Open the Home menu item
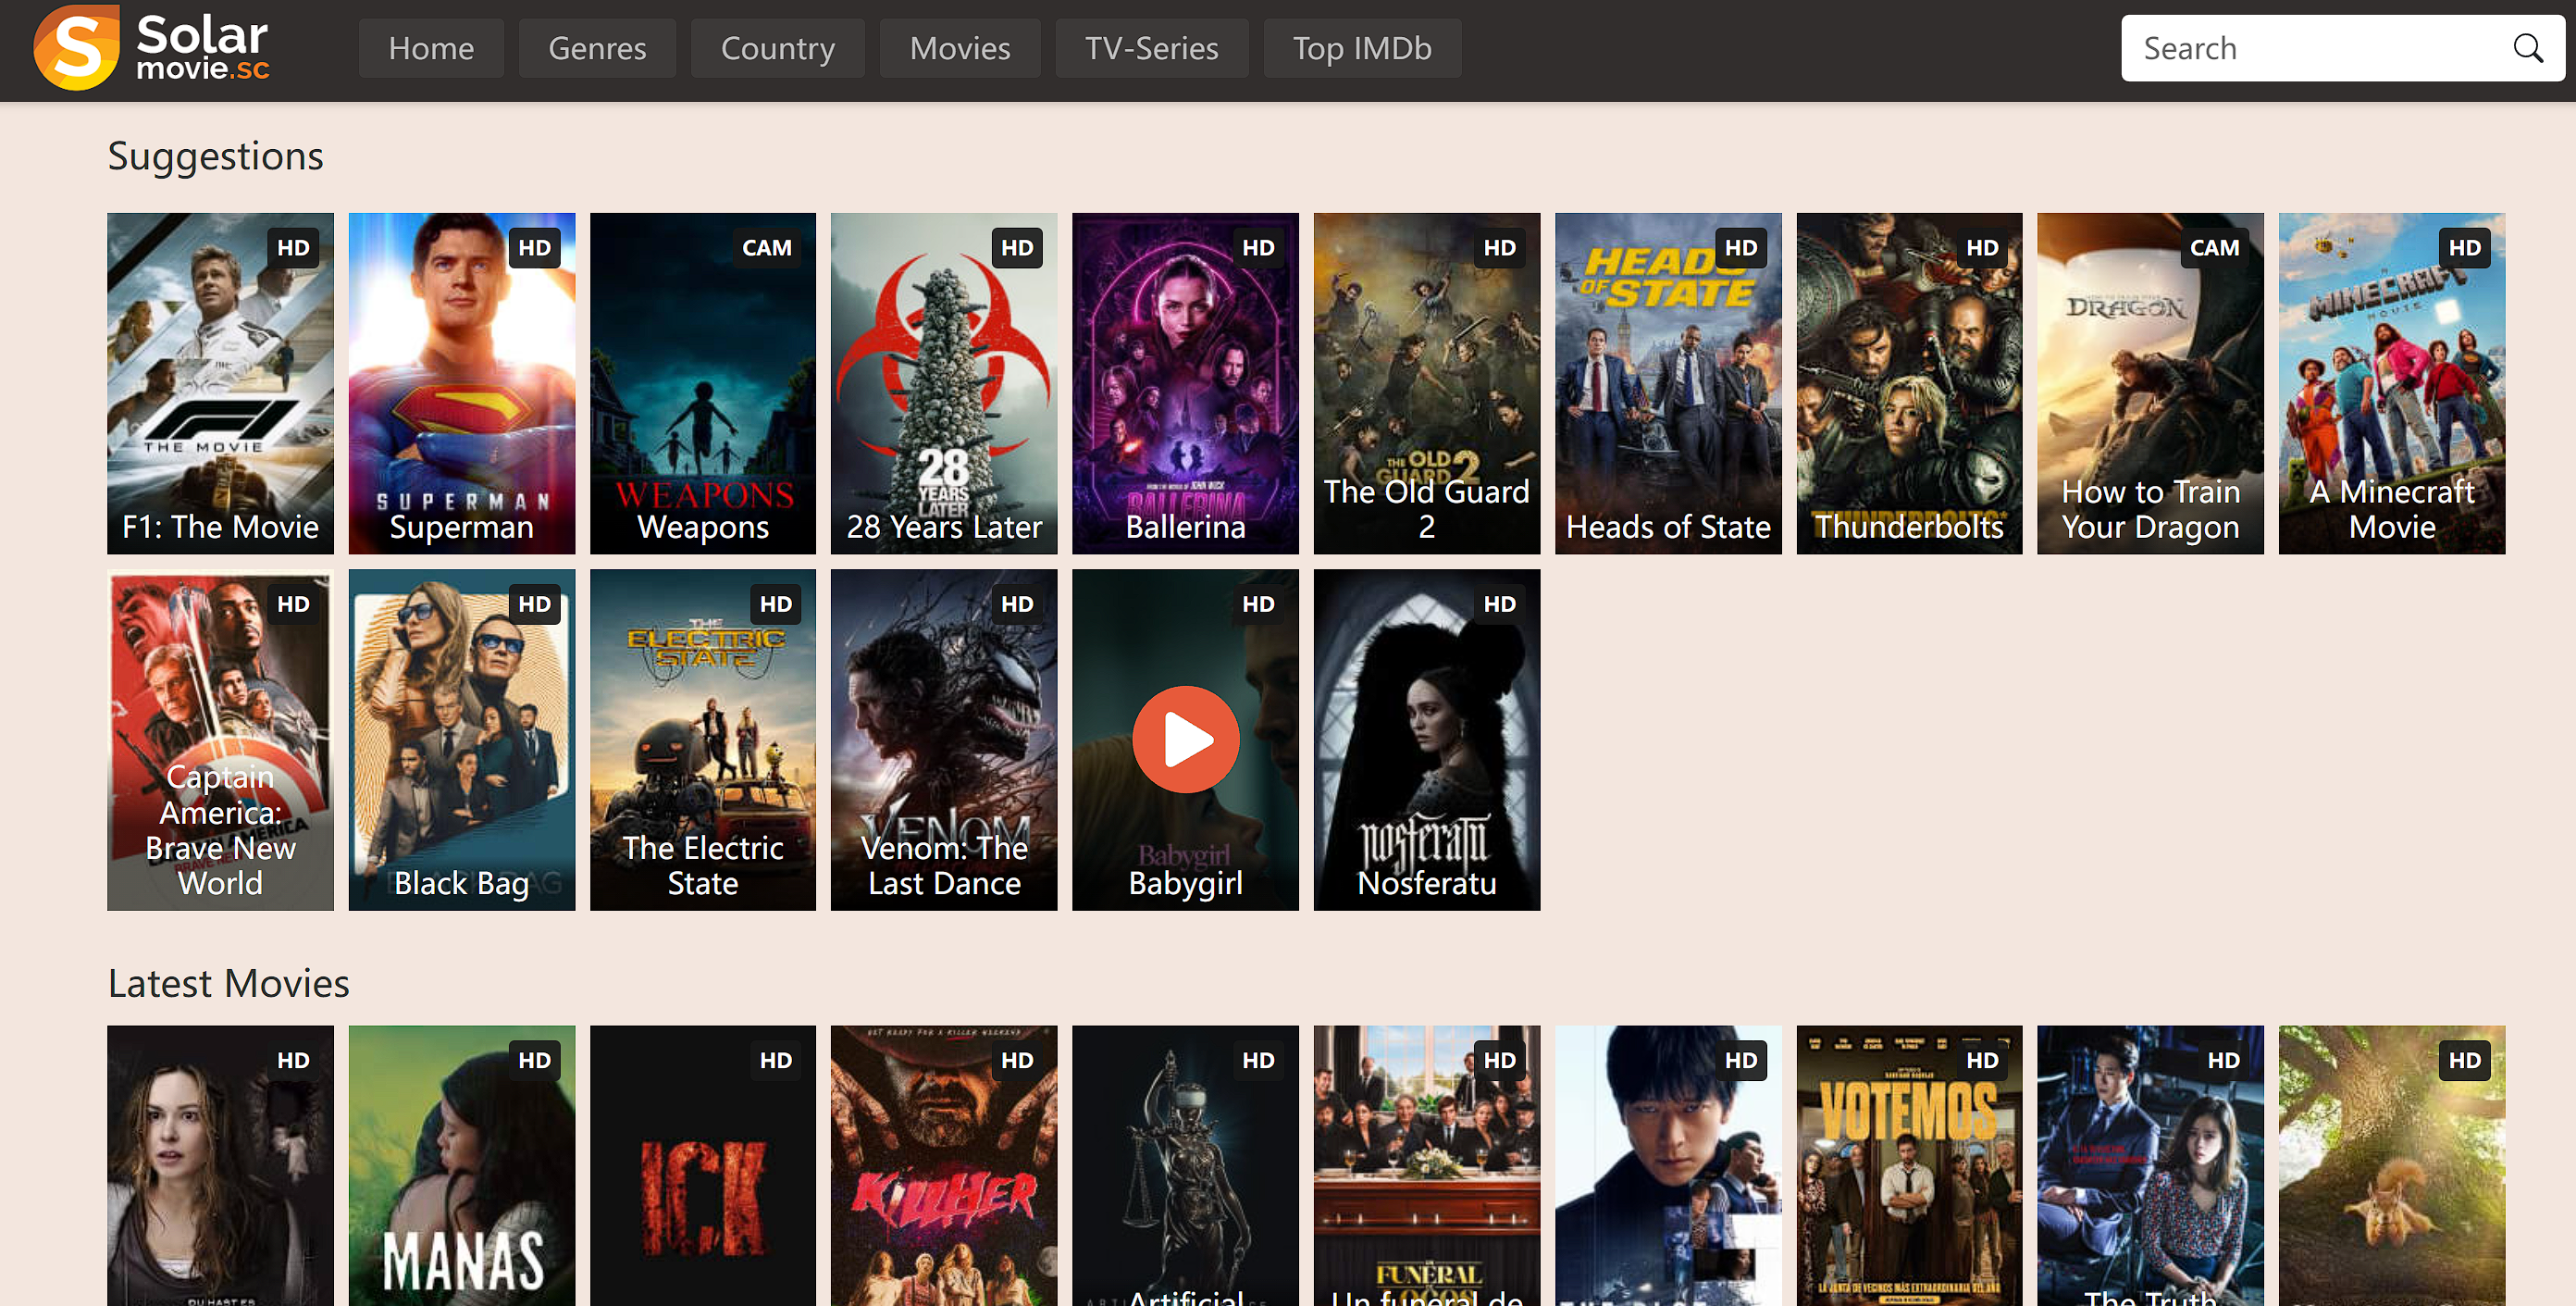This screenshot has height=1306, width=2576. (x=431, y=48)
